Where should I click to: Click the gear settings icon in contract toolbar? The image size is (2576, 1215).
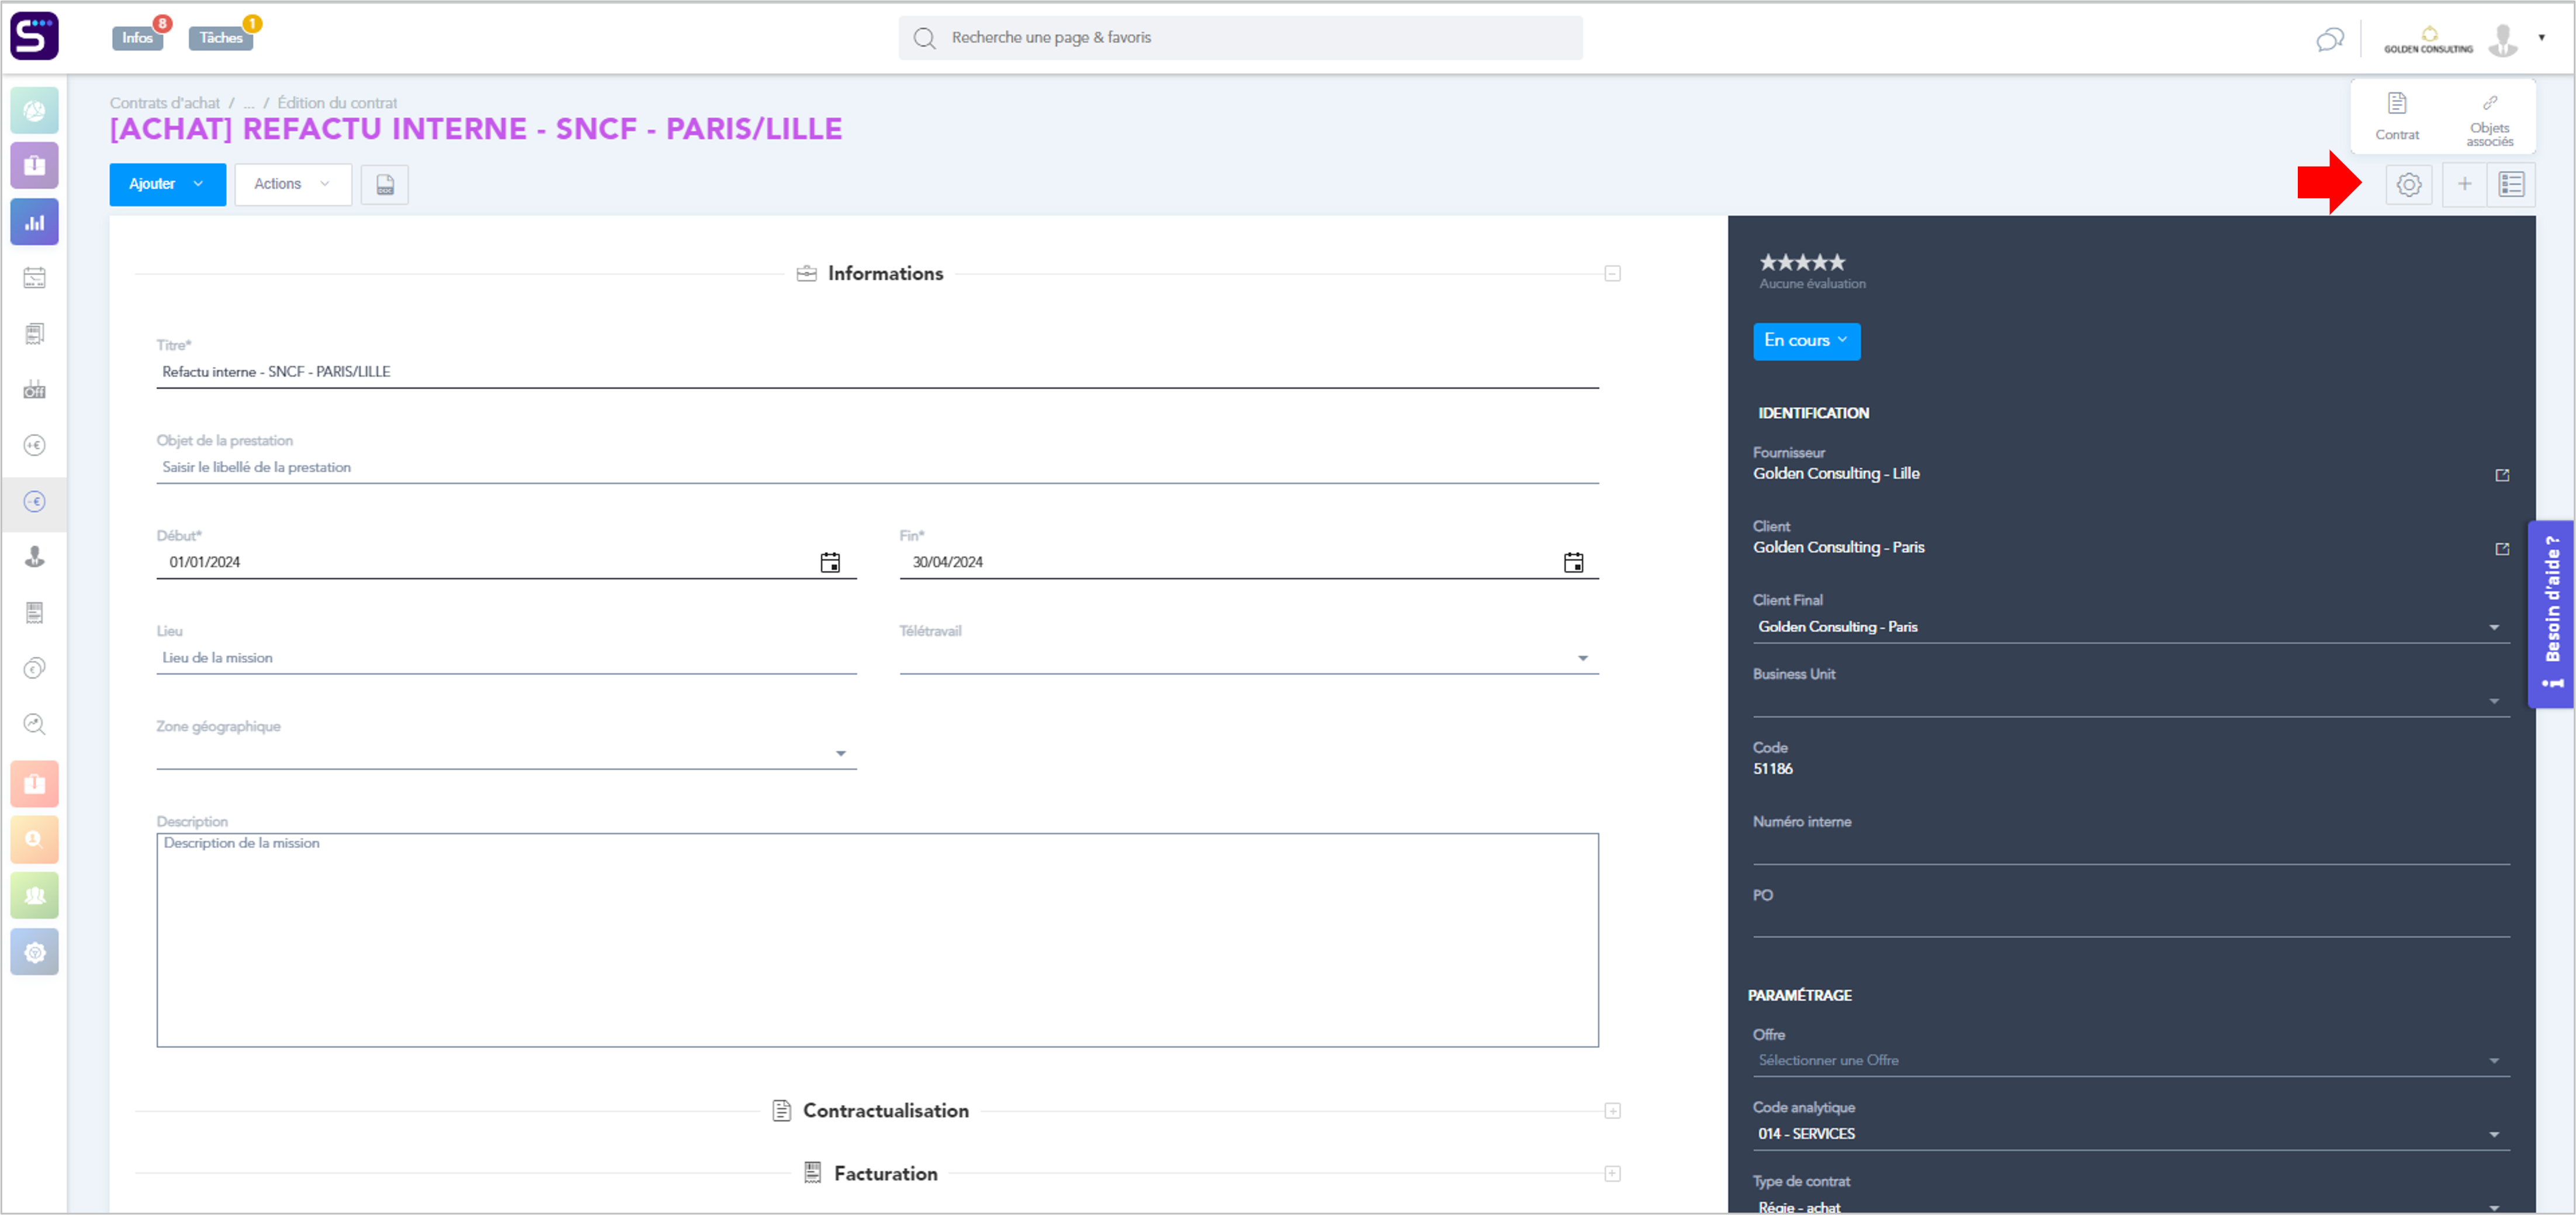[2409, 184]
